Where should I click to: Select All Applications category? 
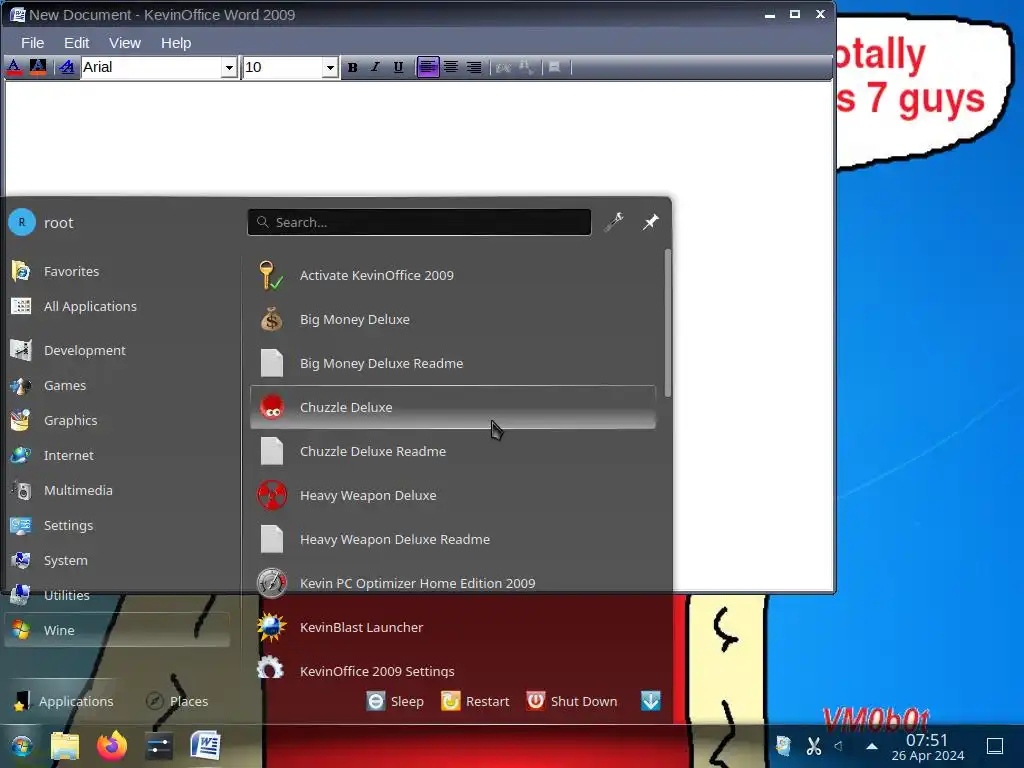118,306
